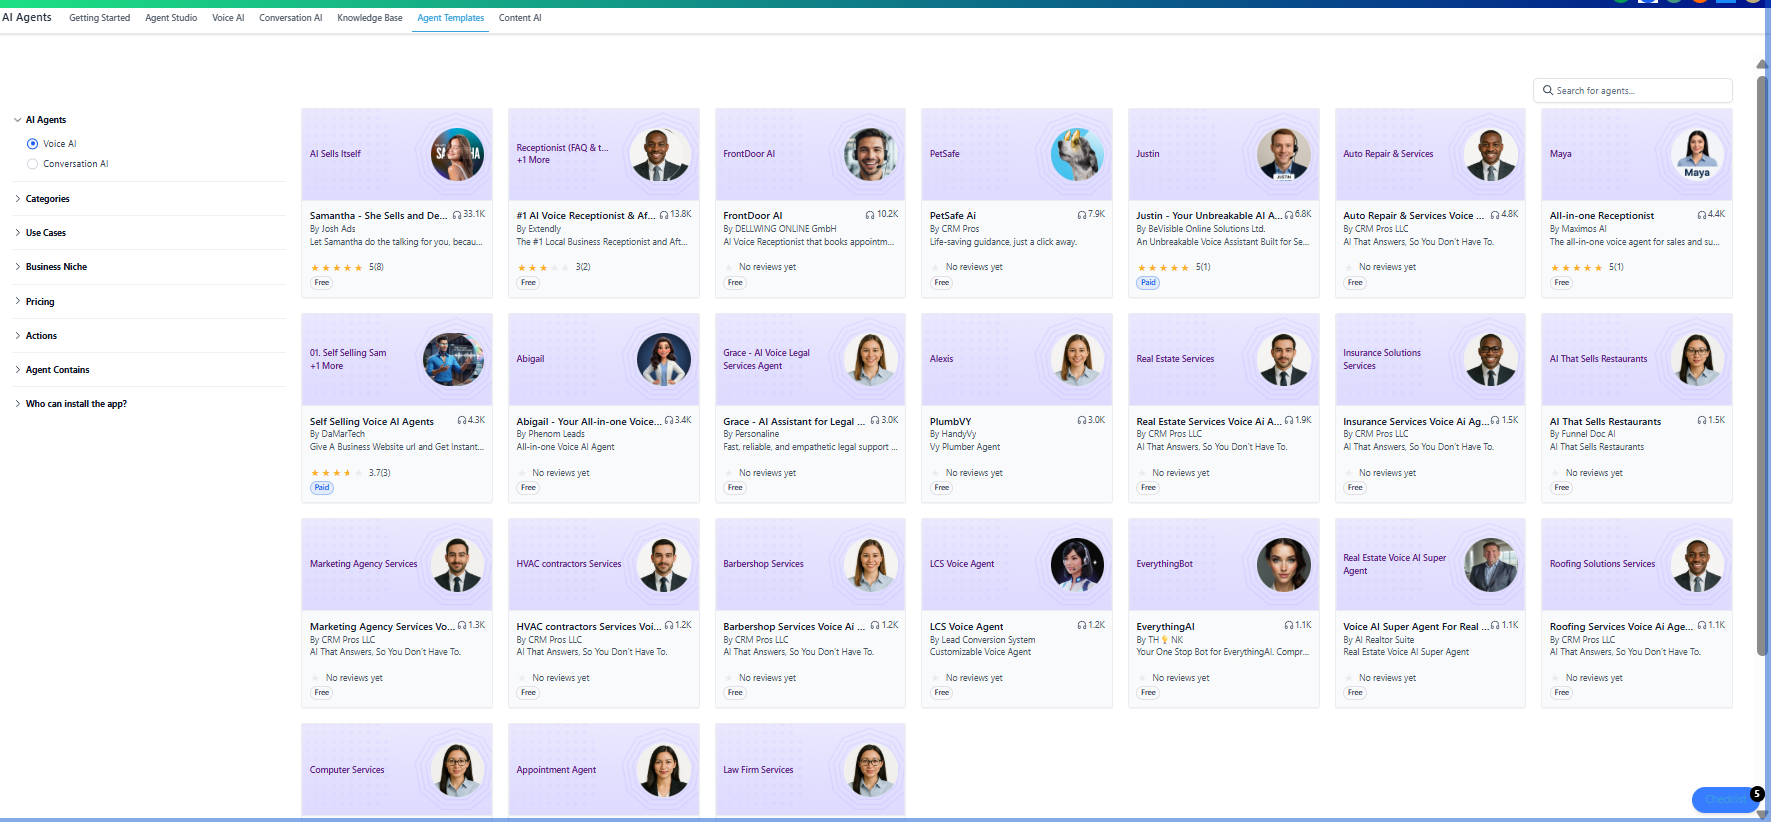The image size is (1771, 822).
Task: Expand the Business Niche filter
Action: 56,267
